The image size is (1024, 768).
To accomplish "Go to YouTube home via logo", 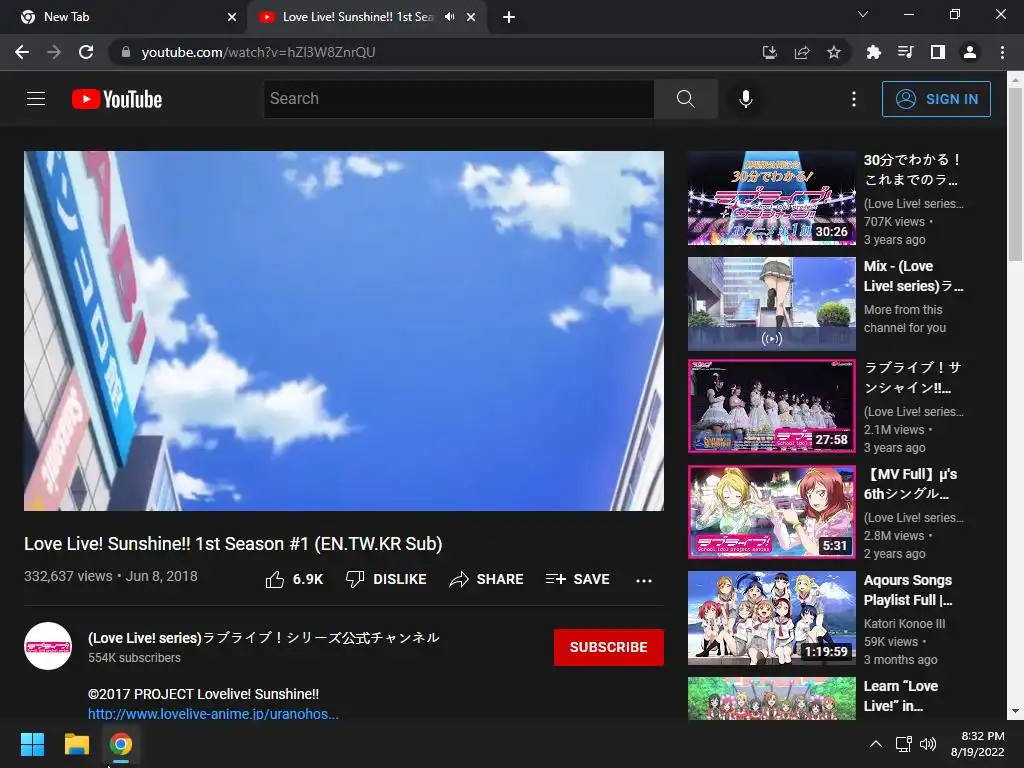I will pyautogui.click(x=117, y=99).
